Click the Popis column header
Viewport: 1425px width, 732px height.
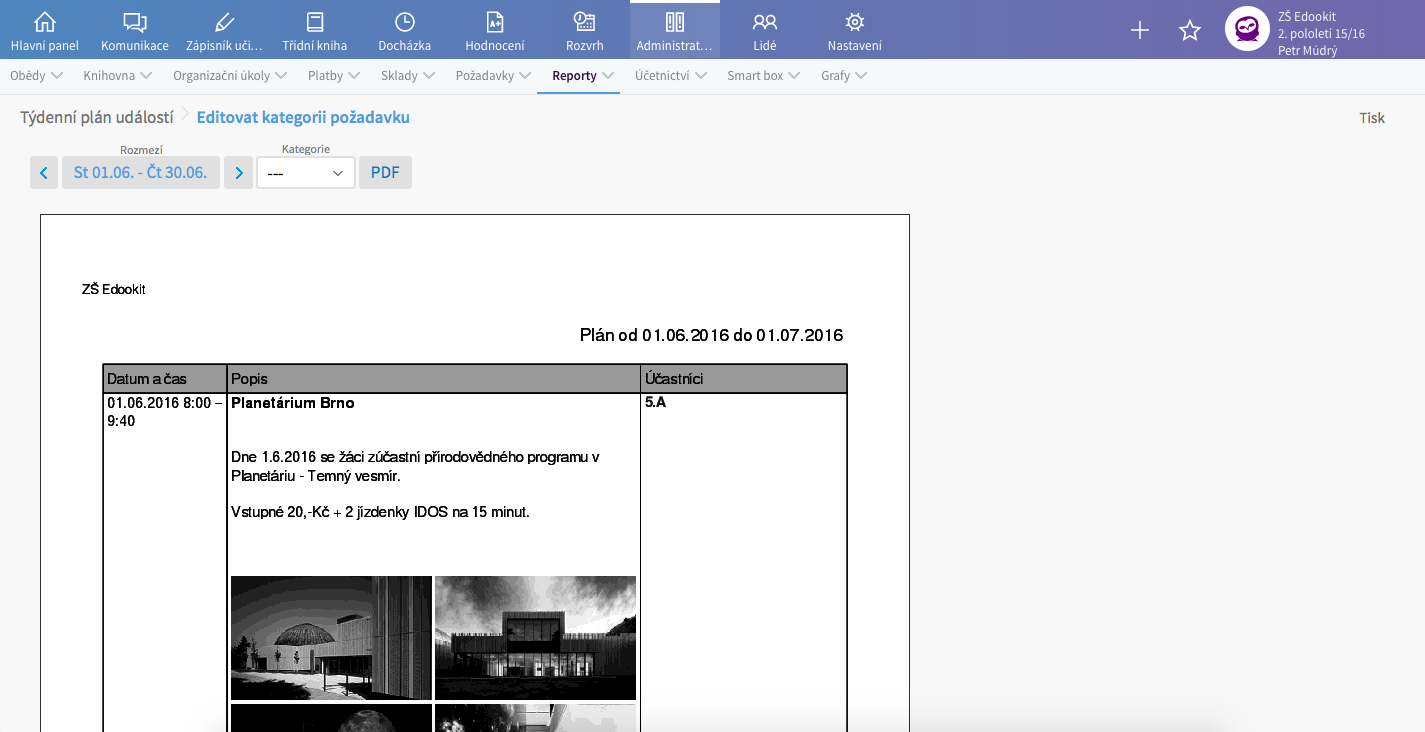pyautogui.click(x=434, y=379)
